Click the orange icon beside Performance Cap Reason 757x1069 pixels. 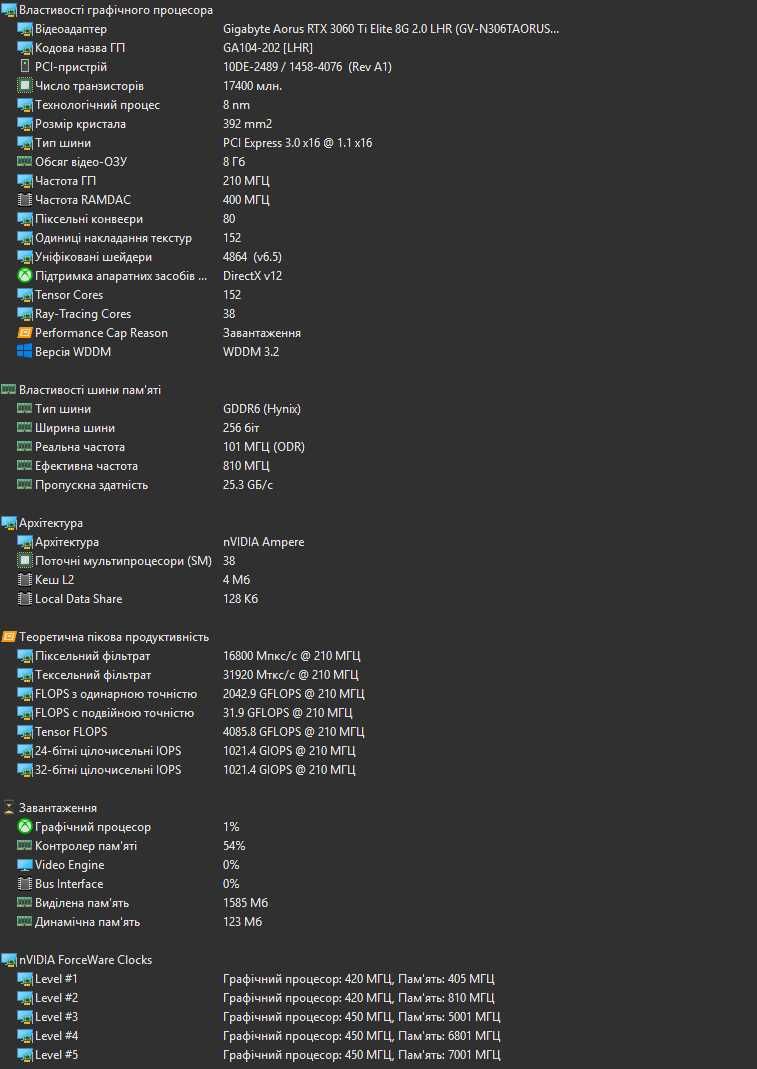(x=25, y=333)
